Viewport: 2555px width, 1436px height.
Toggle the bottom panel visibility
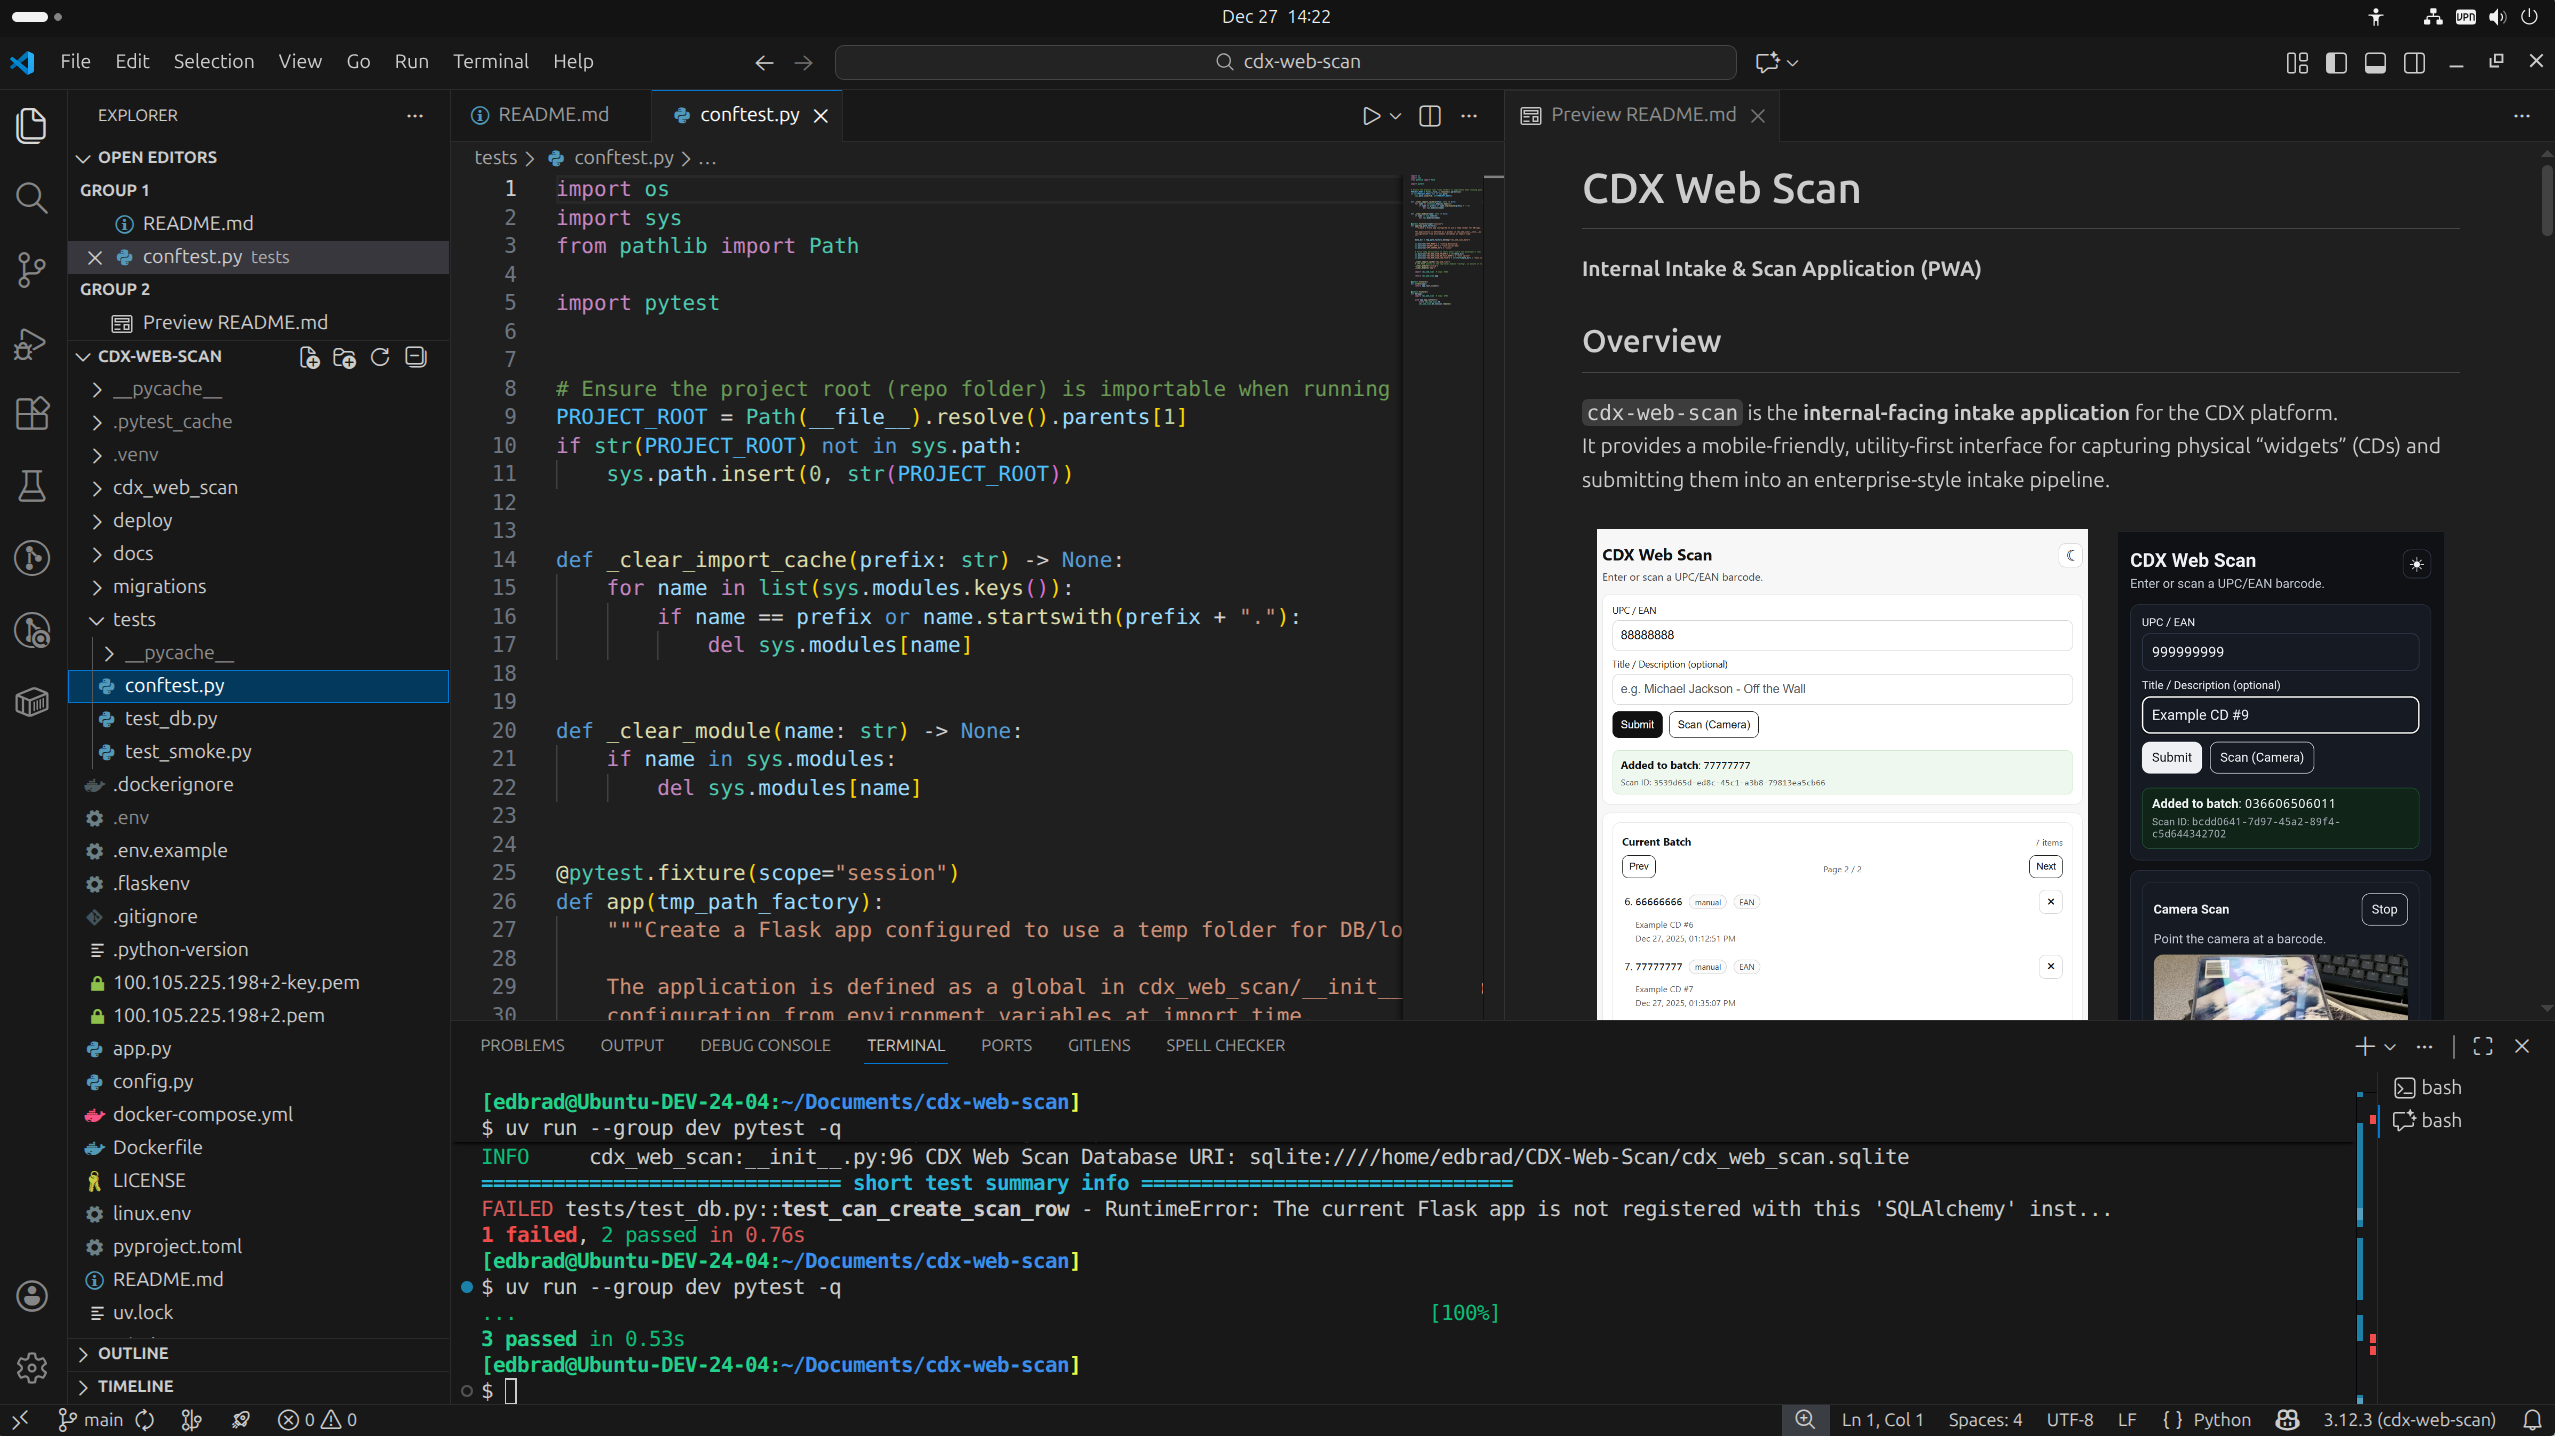point(2375,62)
